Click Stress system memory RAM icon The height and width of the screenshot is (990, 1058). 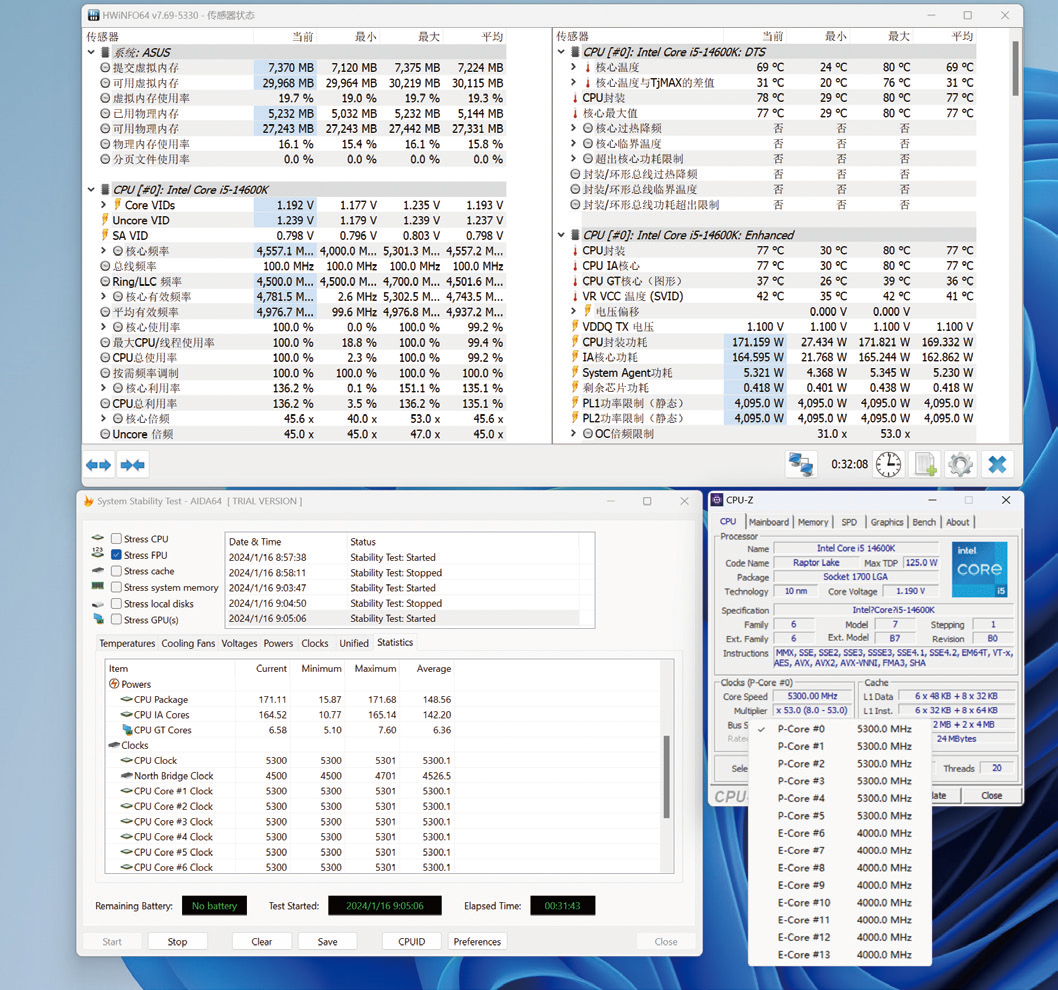(x=98, y=586)
